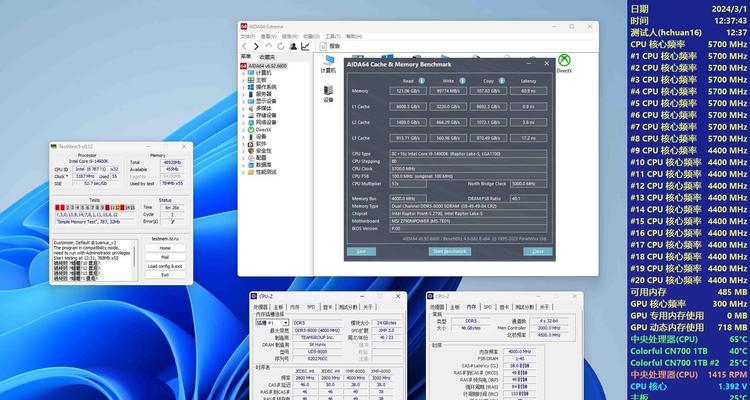Expand the 存储设备 tree node
This screenshot has width=750, height=400.
(x=243, y=115)
